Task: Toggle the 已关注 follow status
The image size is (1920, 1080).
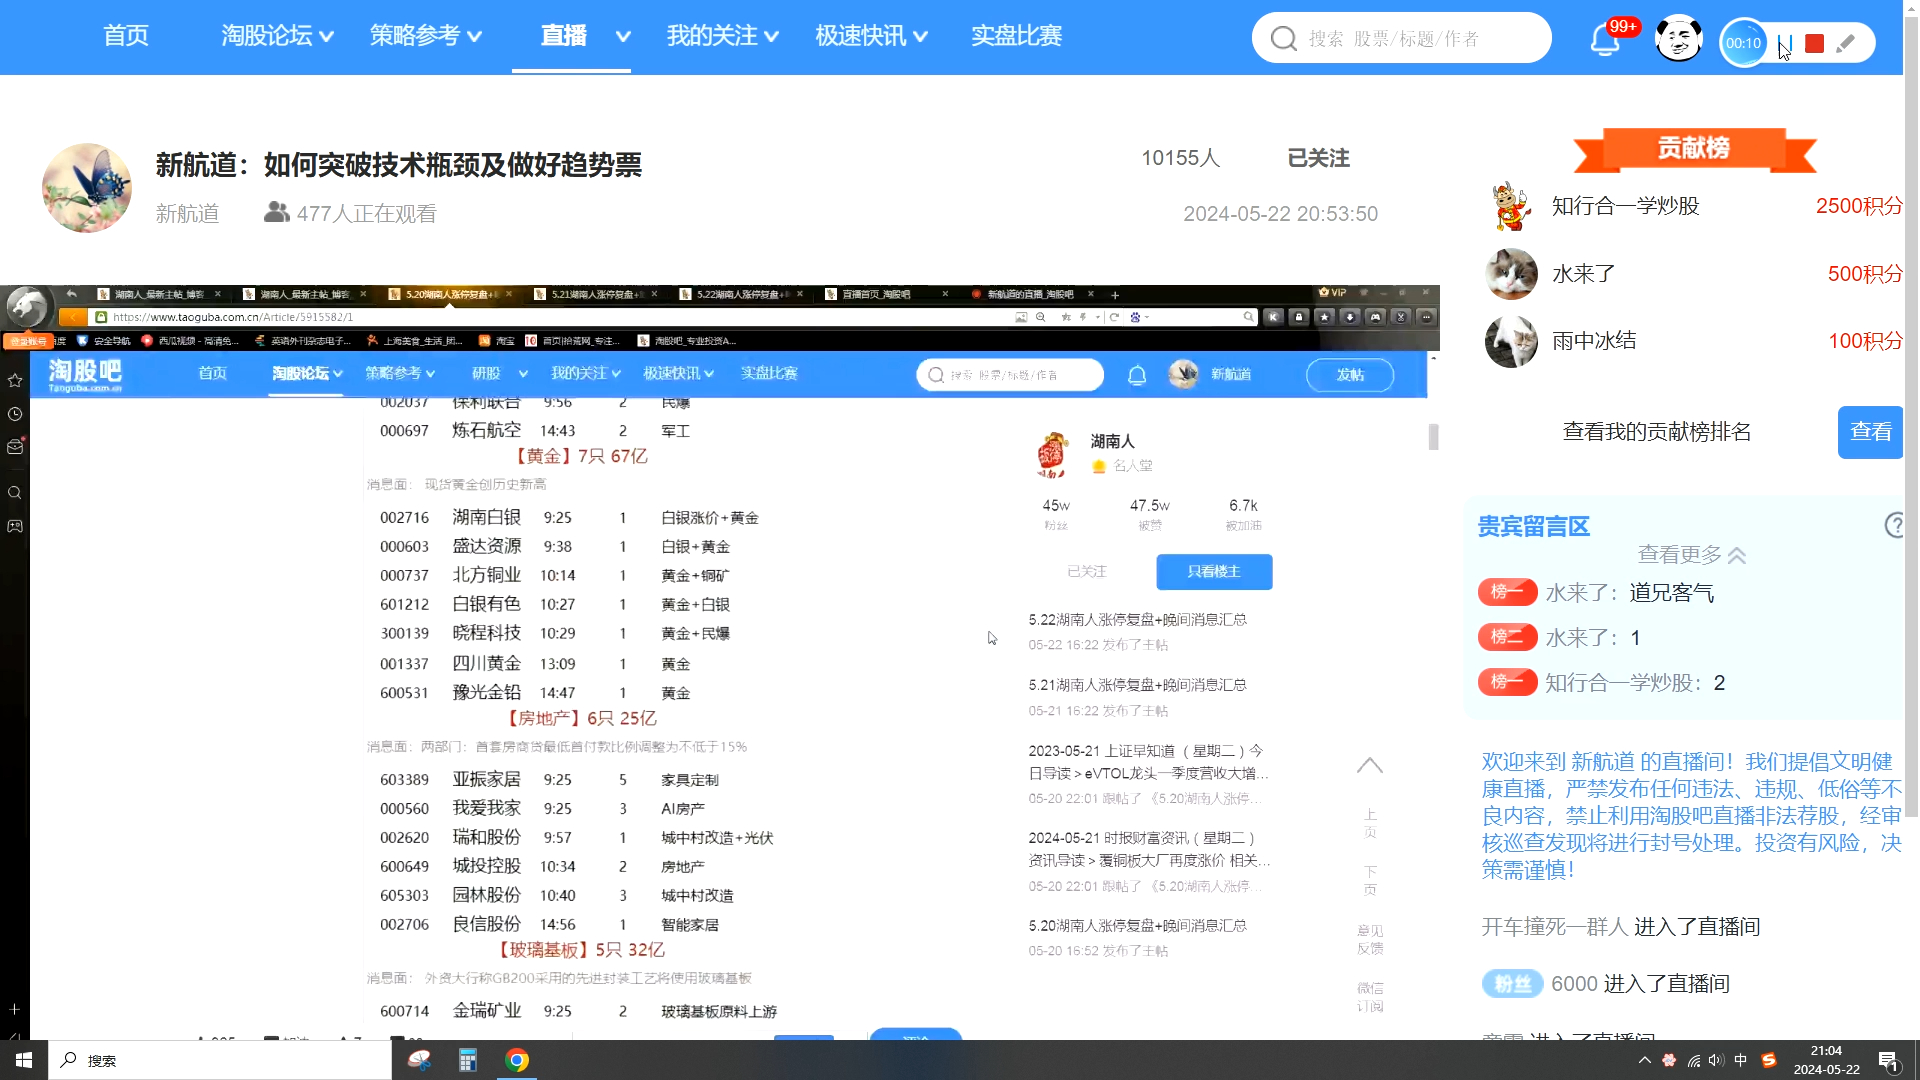Action: click(x=1318, y=158)
